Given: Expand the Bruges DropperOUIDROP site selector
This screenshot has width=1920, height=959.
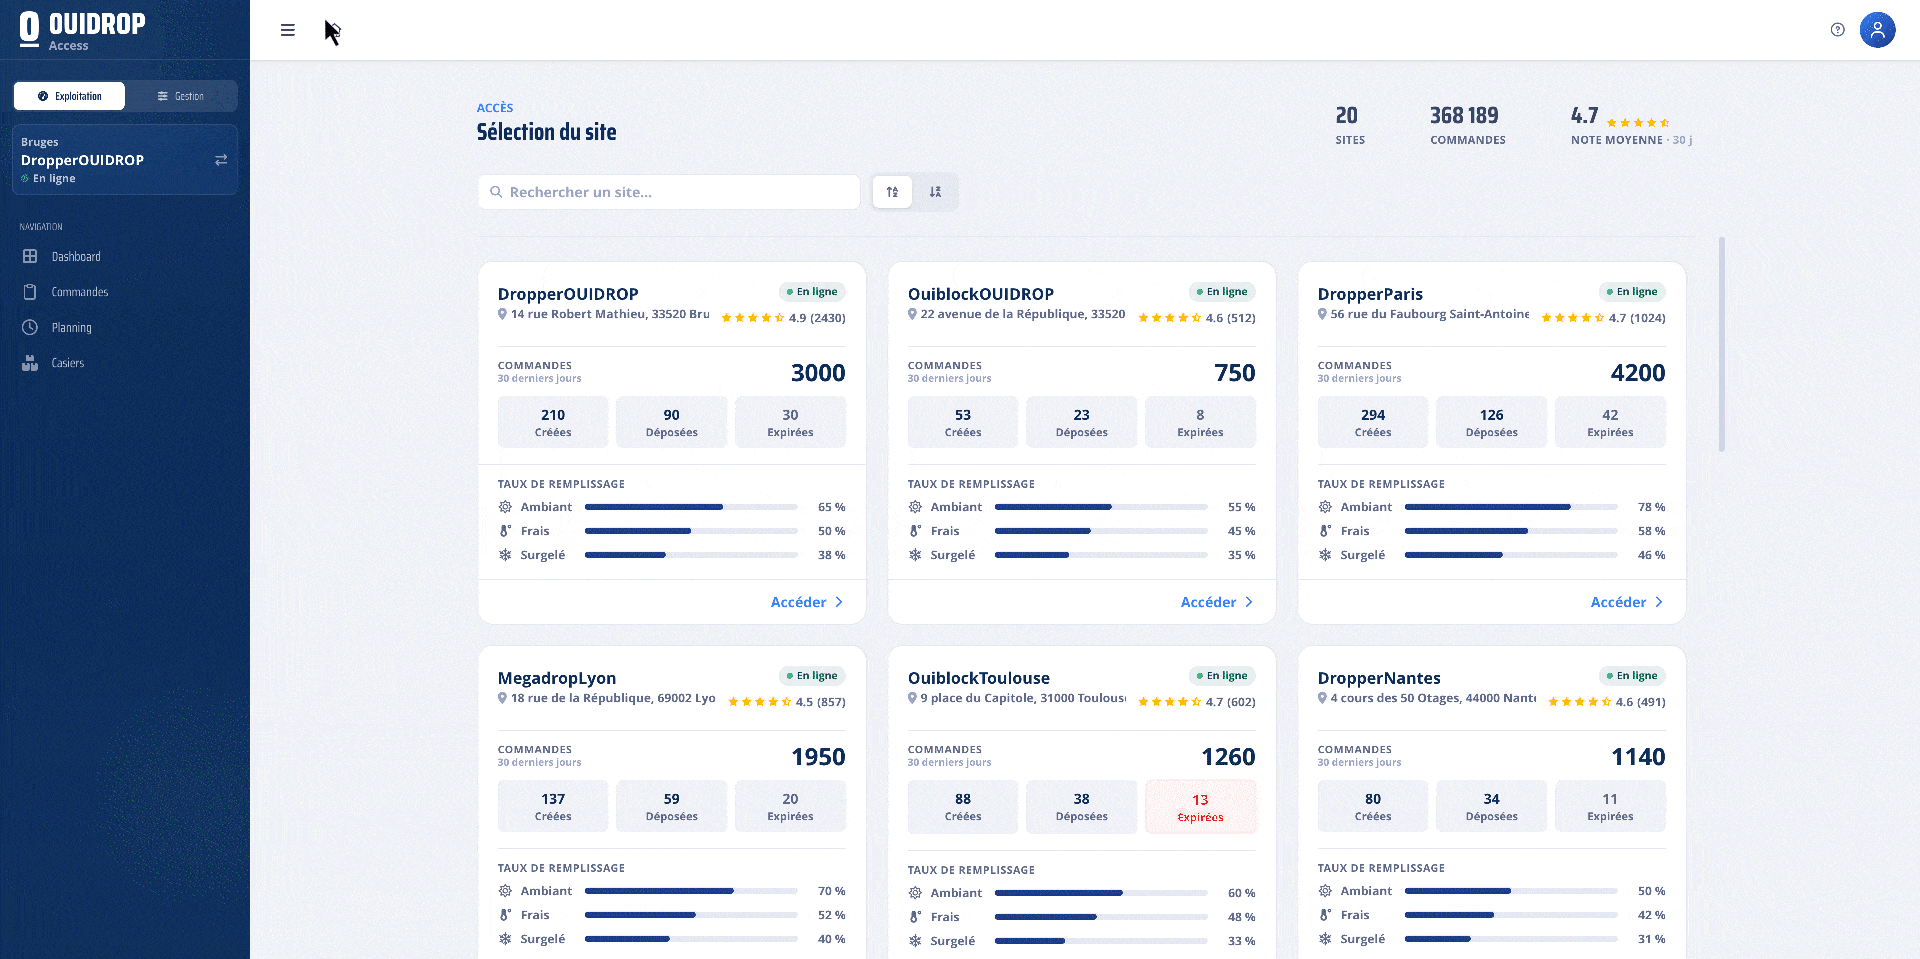Looking at the screenshot, I should 125,160.
